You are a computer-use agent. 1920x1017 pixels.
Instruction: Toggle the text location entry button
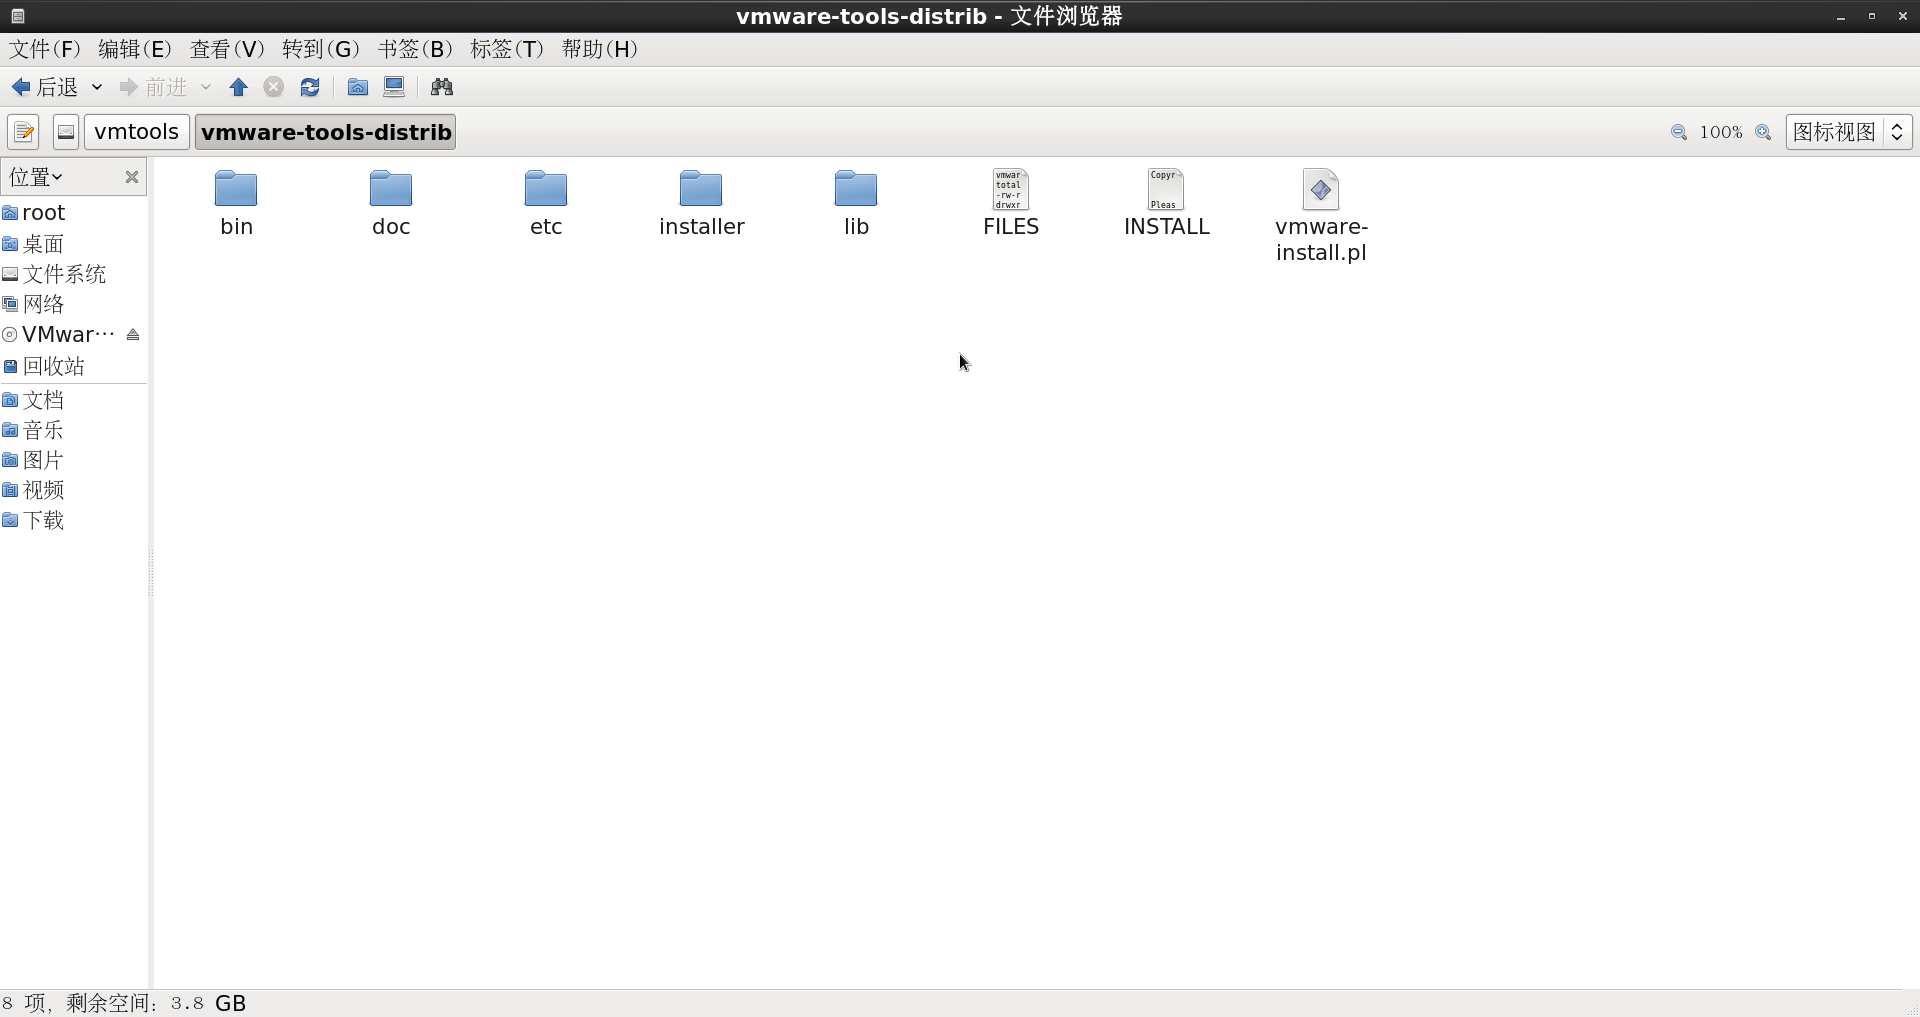click(x=23, y=132)
